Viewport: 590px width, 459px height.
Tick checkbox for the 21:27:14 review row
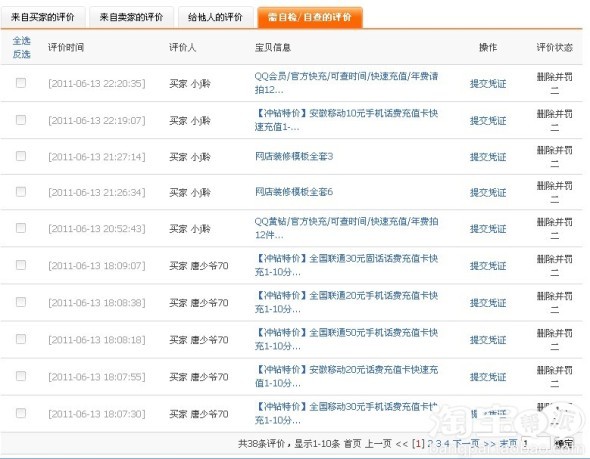pyautogui.click(x=21, y=156)
